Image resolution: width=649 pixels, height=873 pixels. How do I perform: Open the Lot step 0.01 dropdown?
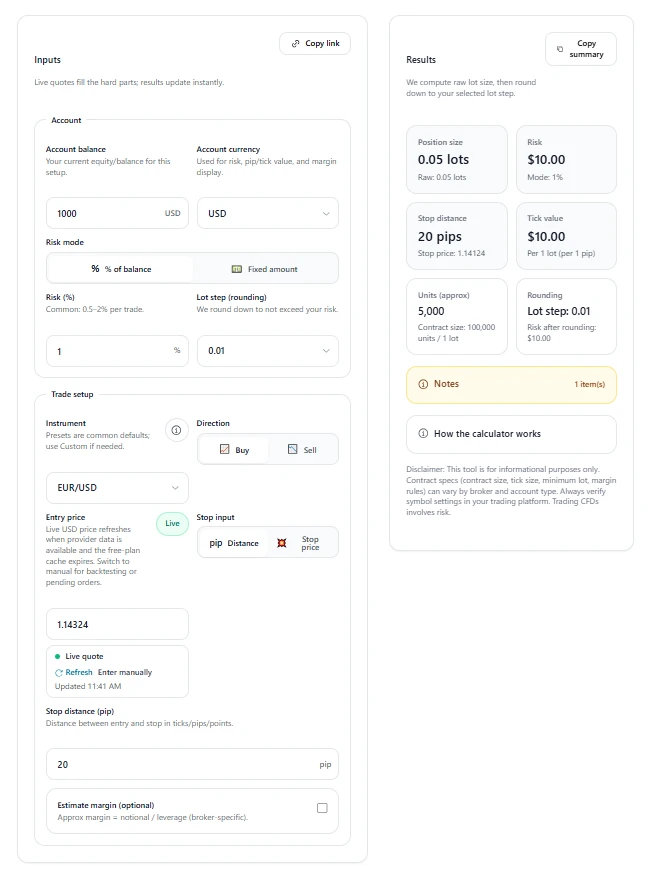tap(268, 351)
